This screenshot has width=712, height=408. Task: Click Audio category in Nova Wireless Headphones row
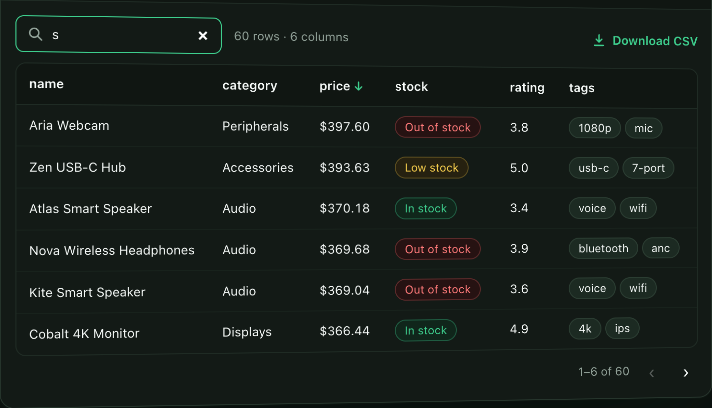click(x=239, y=250)
